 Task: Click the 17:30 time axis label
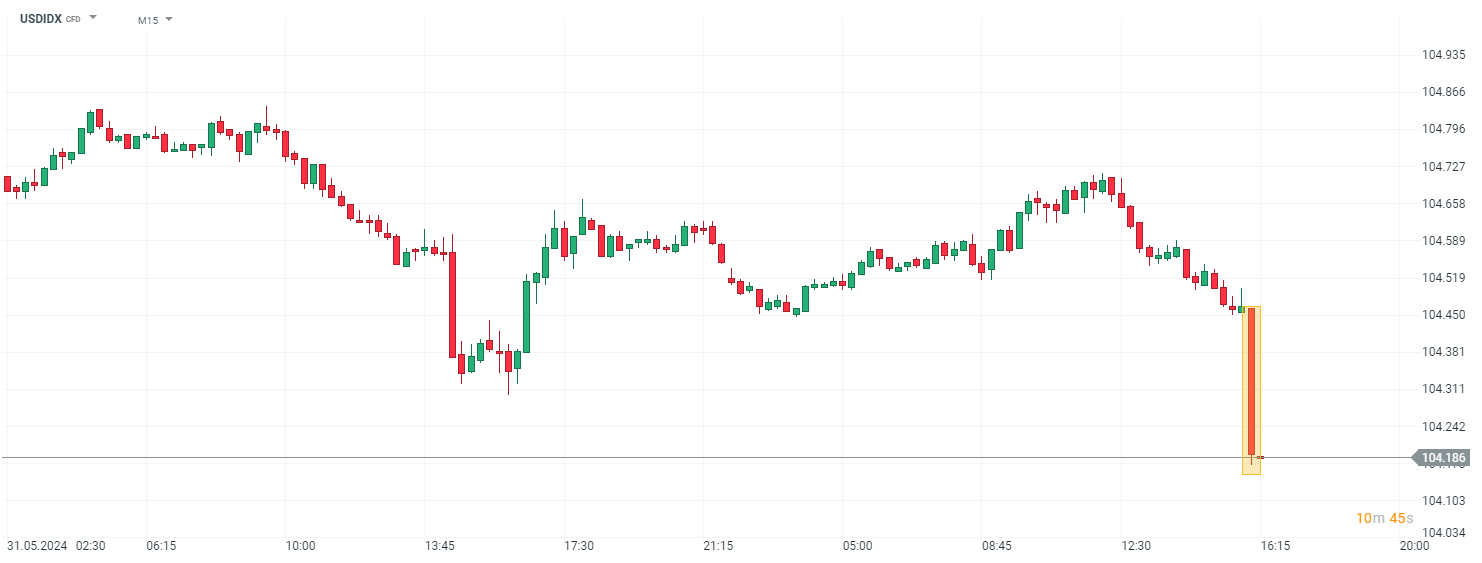pyautogui.click(x=579, y=546)
